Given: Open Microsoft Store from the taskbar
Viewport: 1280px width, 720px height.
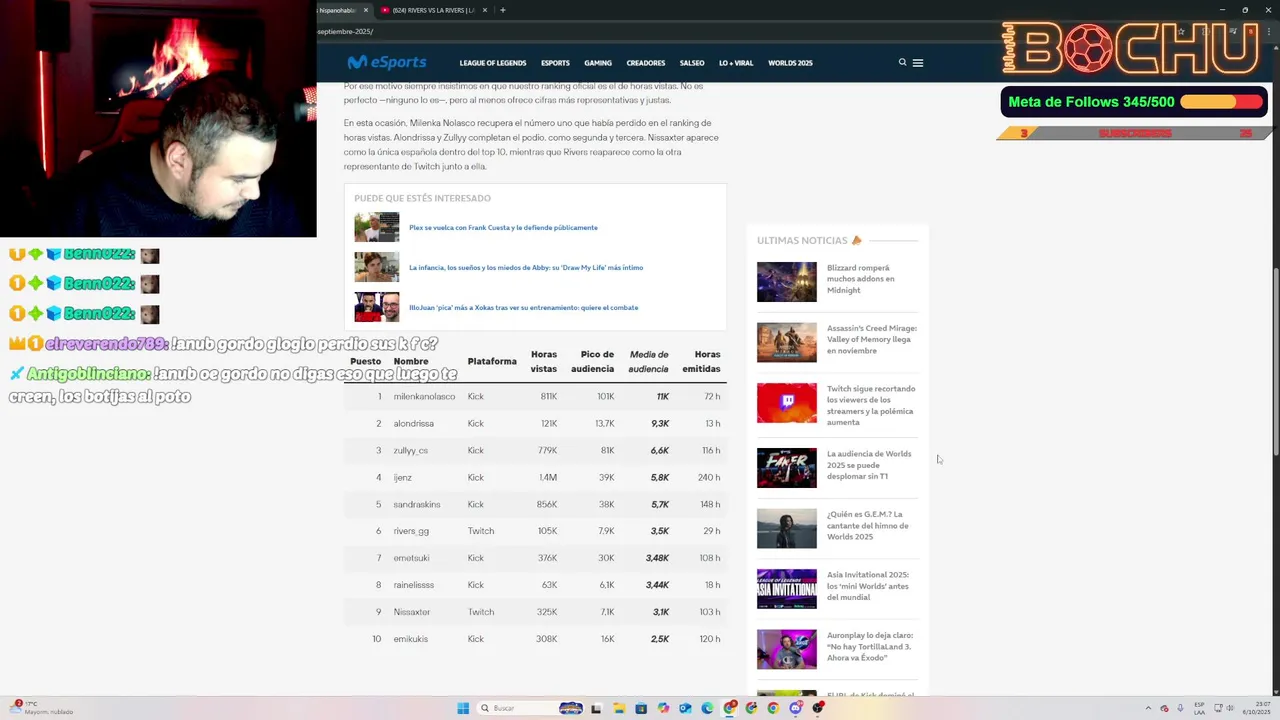Looking at the screenshot, I should click(x=641, y=708).
